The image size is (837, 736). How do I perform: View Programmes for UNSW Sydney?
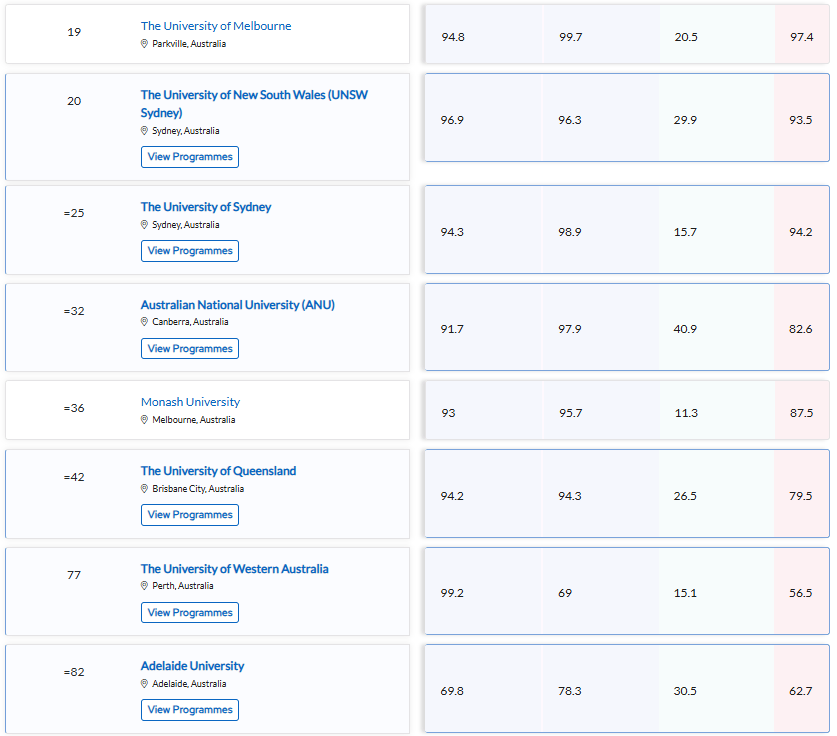click(190, 157)
